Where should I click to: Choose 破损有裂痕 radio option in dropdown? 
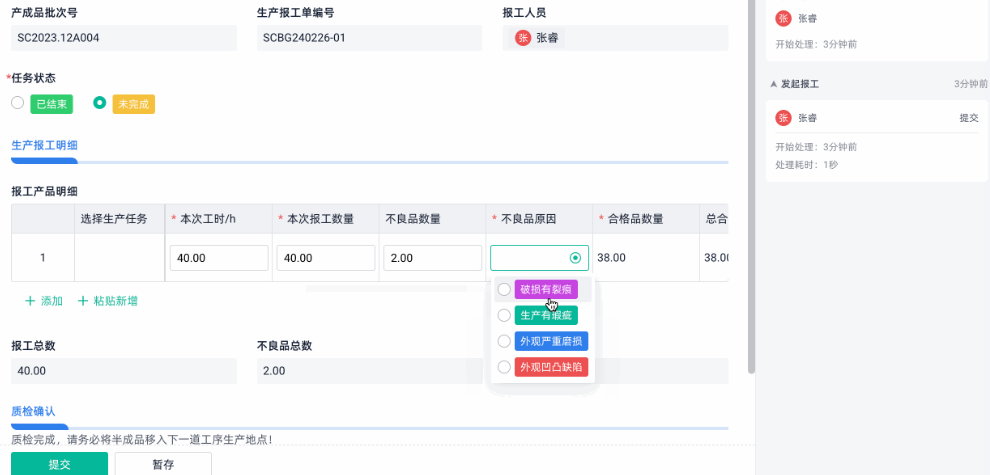coord(504,289)
